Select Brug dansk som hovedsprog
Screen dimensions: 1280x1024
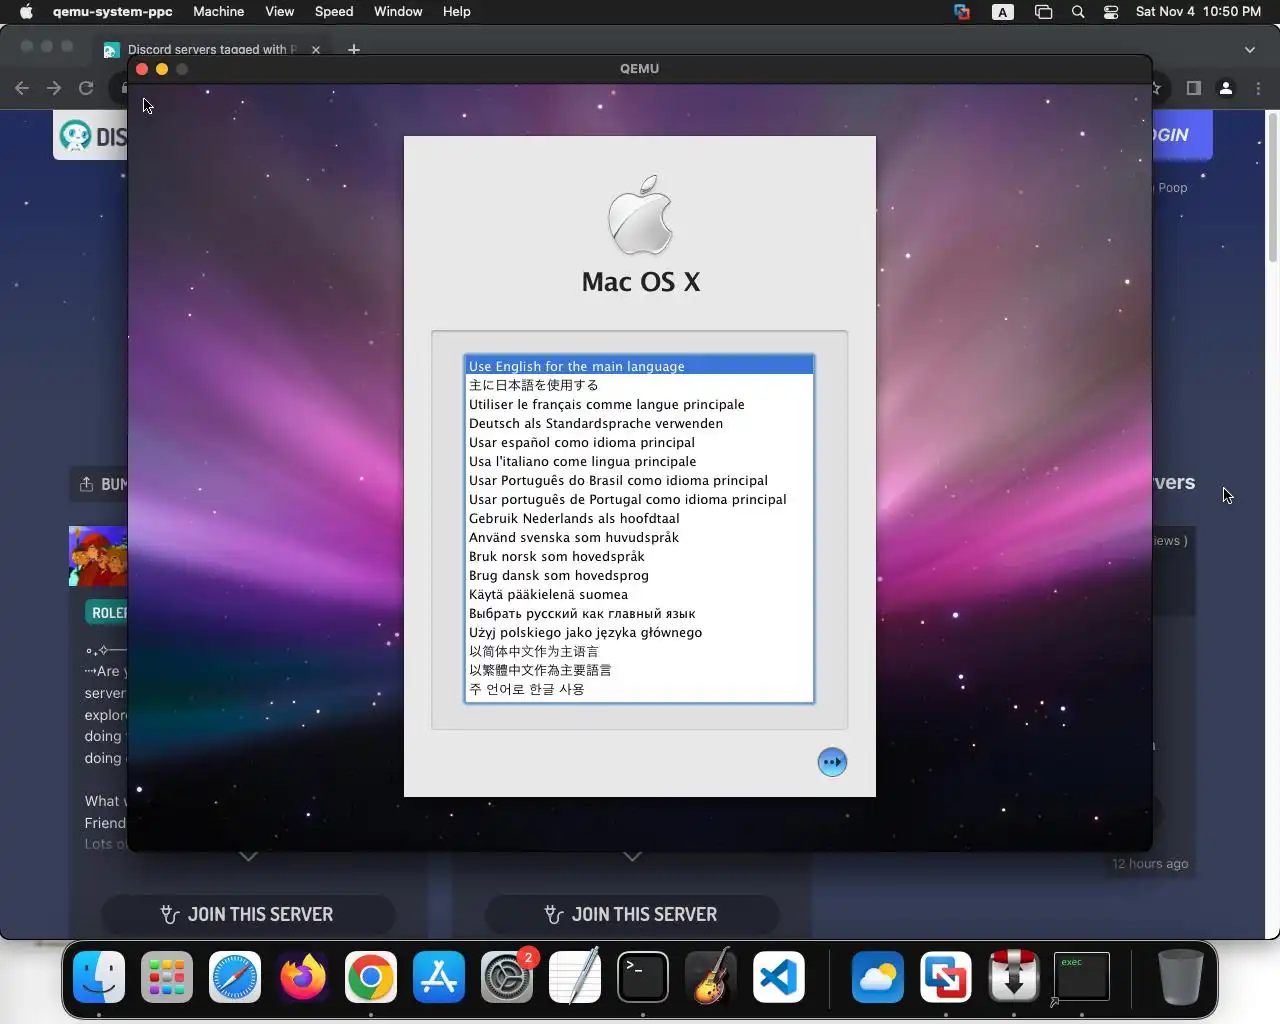[639, 575]
